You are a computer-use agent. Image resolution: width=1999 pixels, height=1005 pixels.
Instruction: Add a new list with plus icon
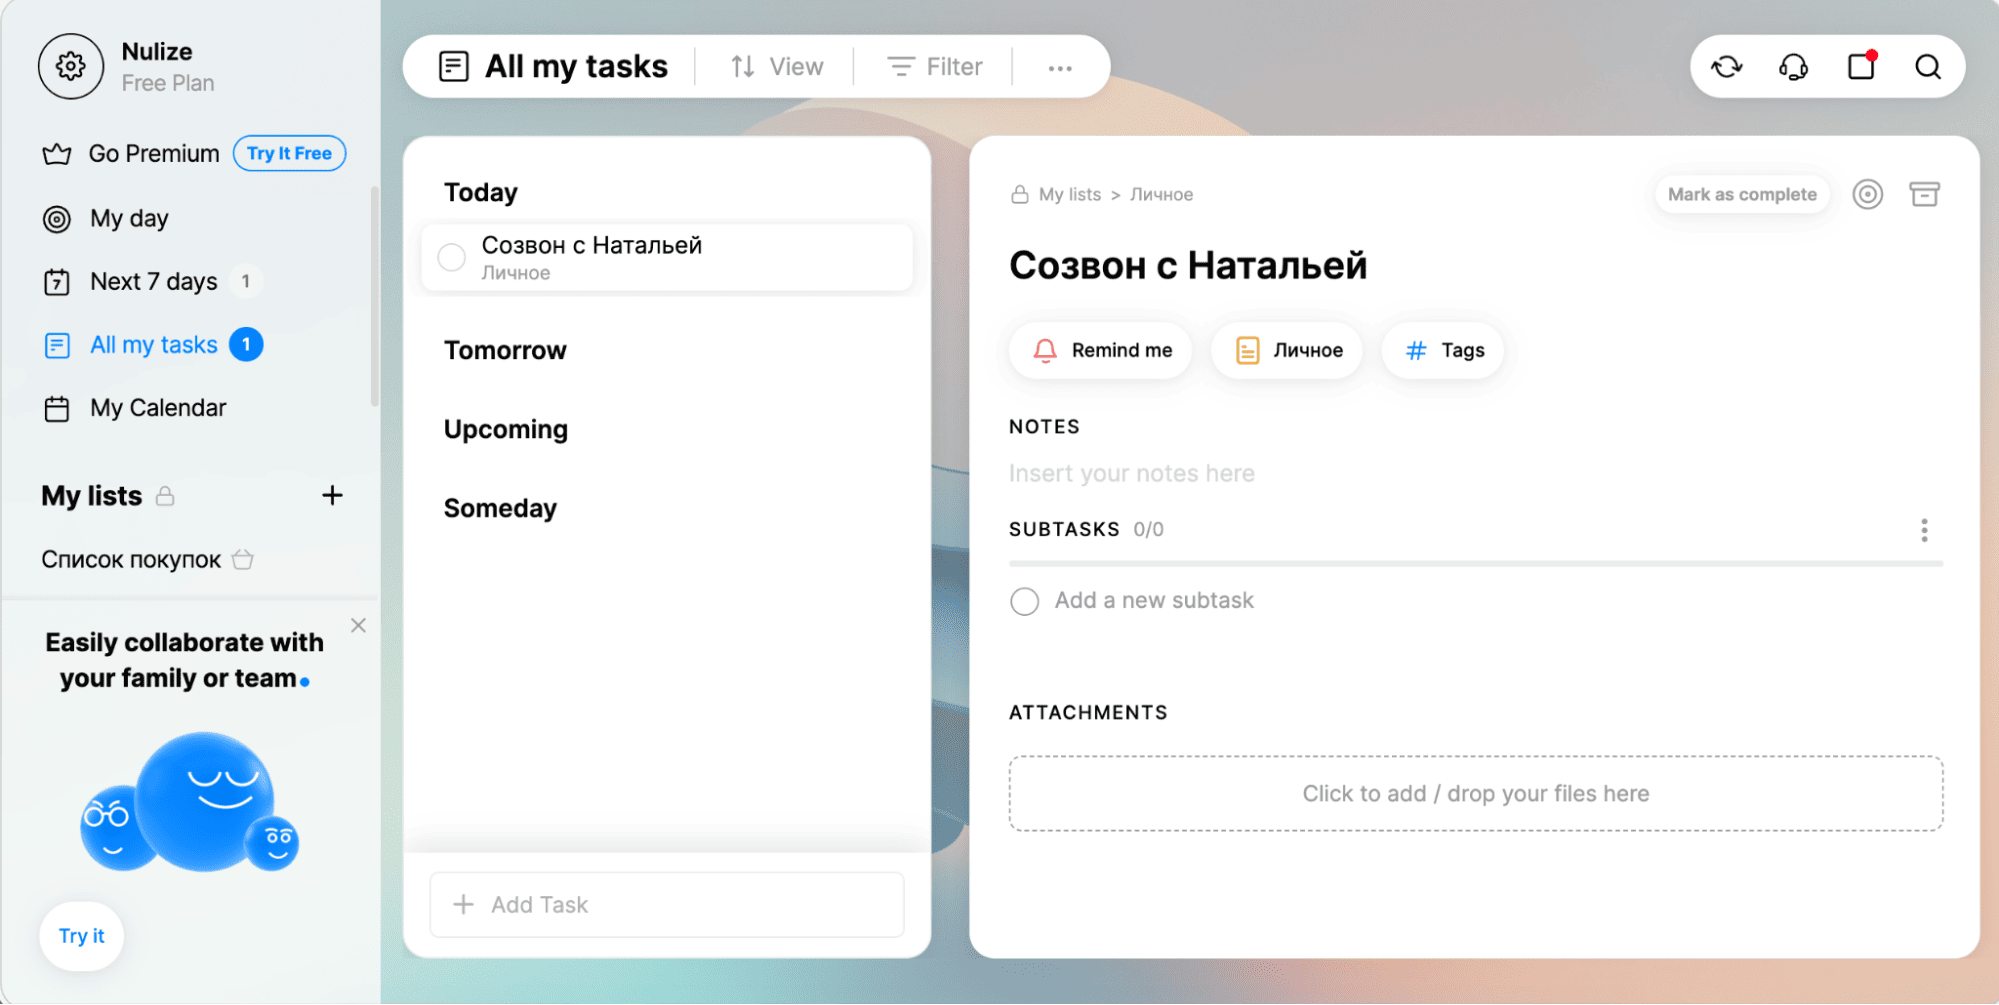332,495
